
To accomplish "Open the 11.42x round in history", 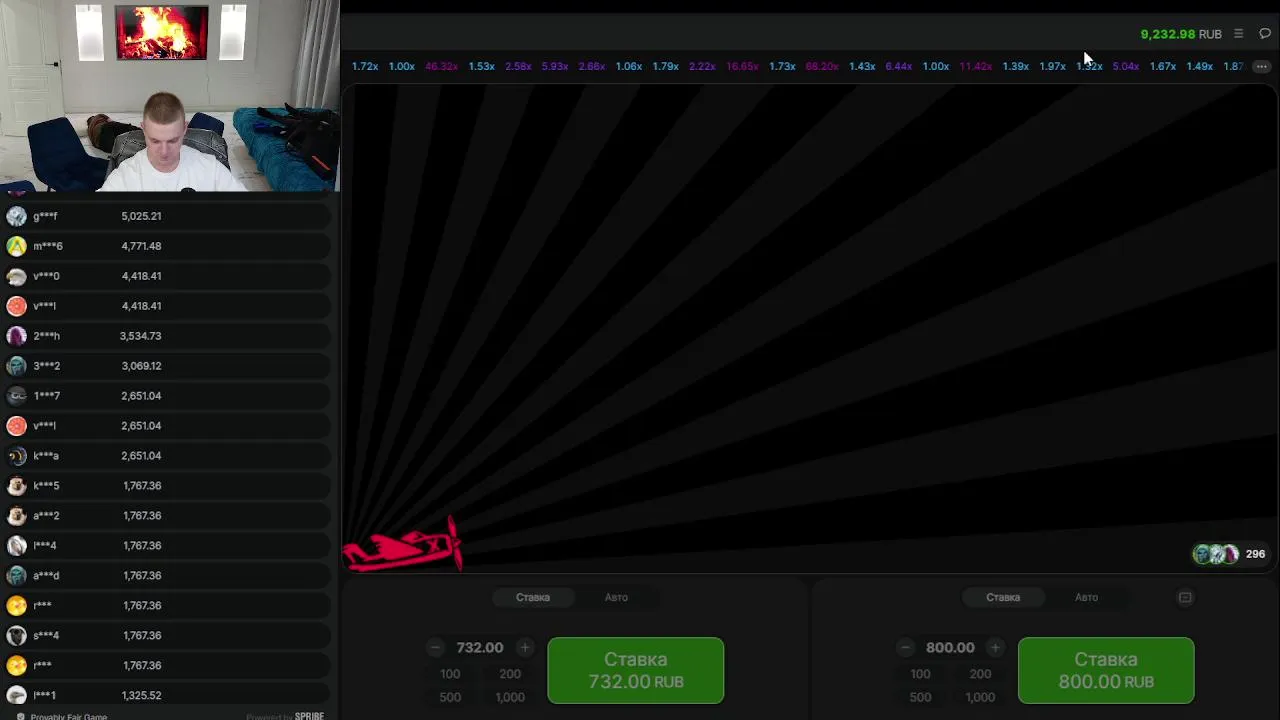I will [x=975, y=66].
